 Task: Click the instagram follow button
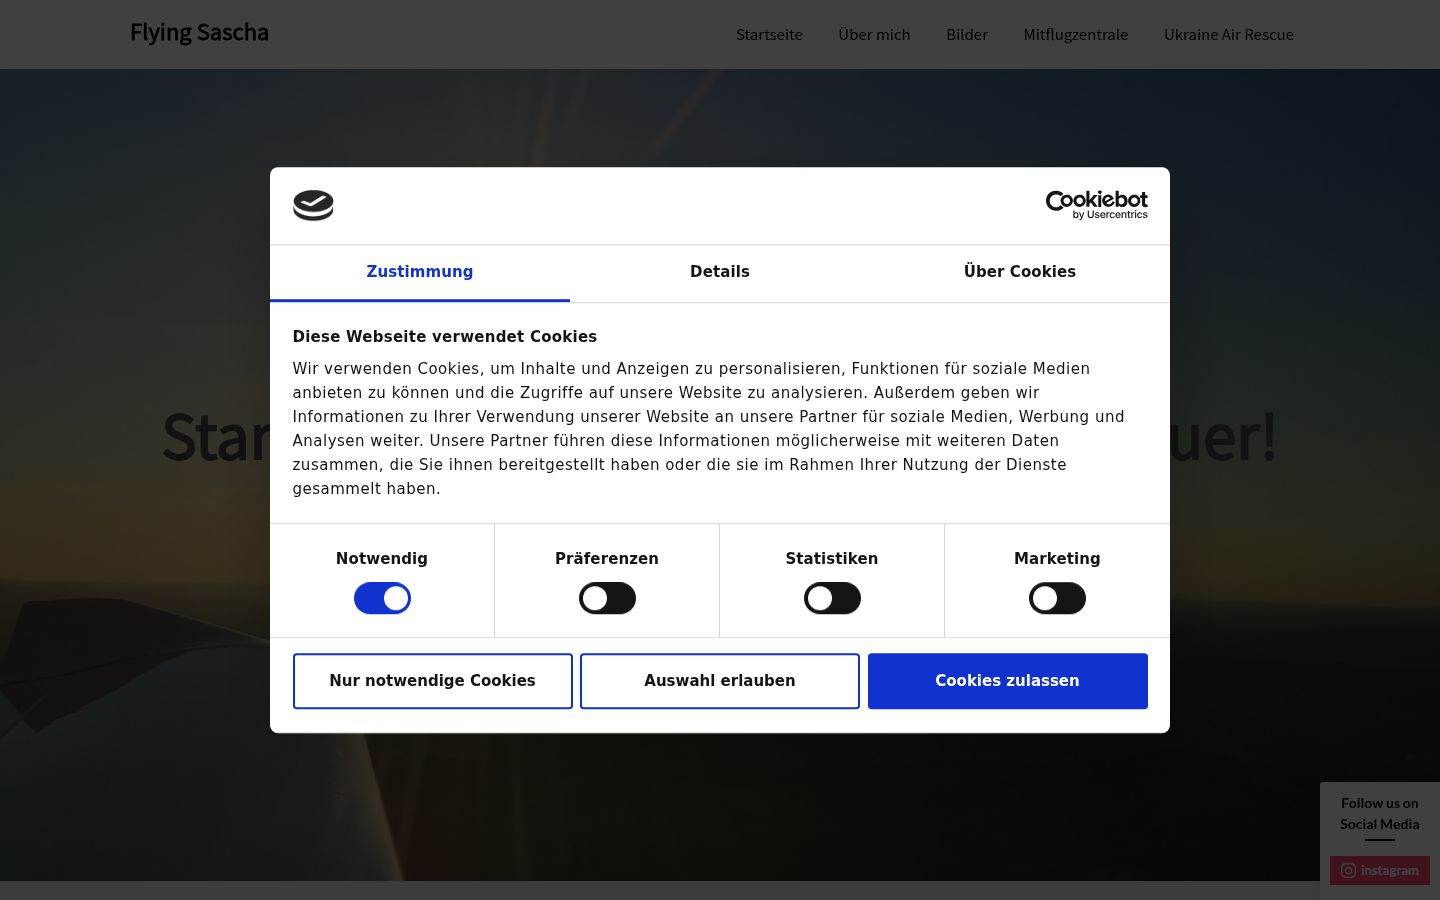tap(1380, 870)
